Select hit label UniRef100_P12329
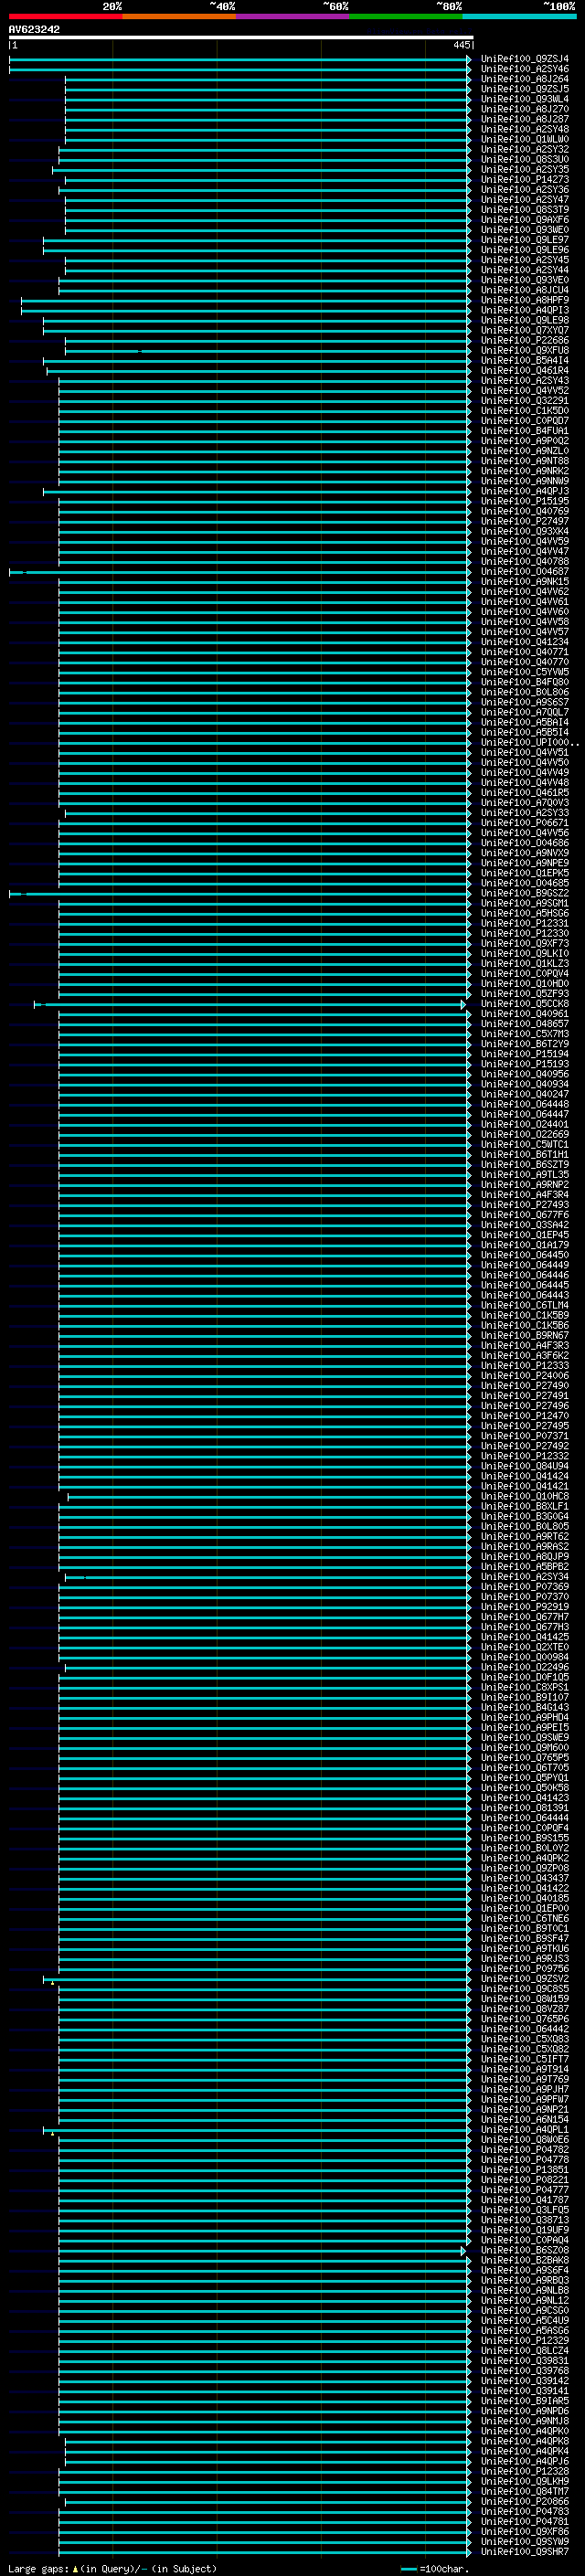This screenshot has height=2576, width=585. coord(525,2341)
